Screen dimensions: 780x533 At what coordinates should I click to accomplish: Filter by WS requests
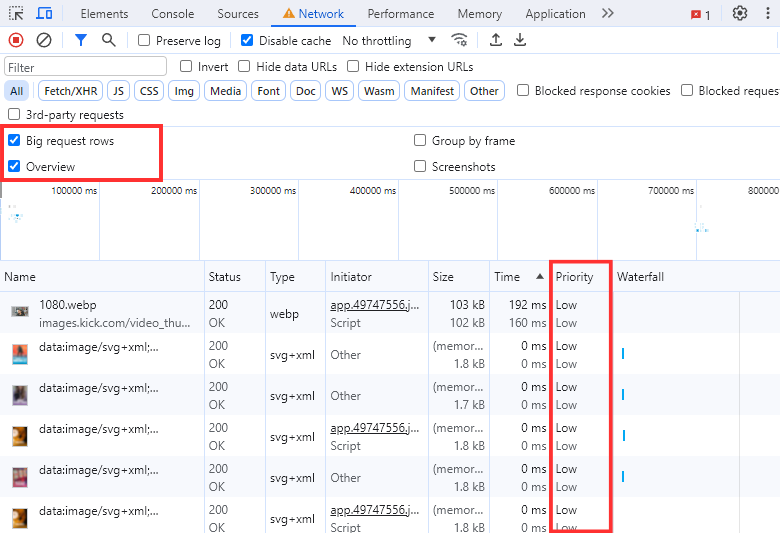(339, 91)
